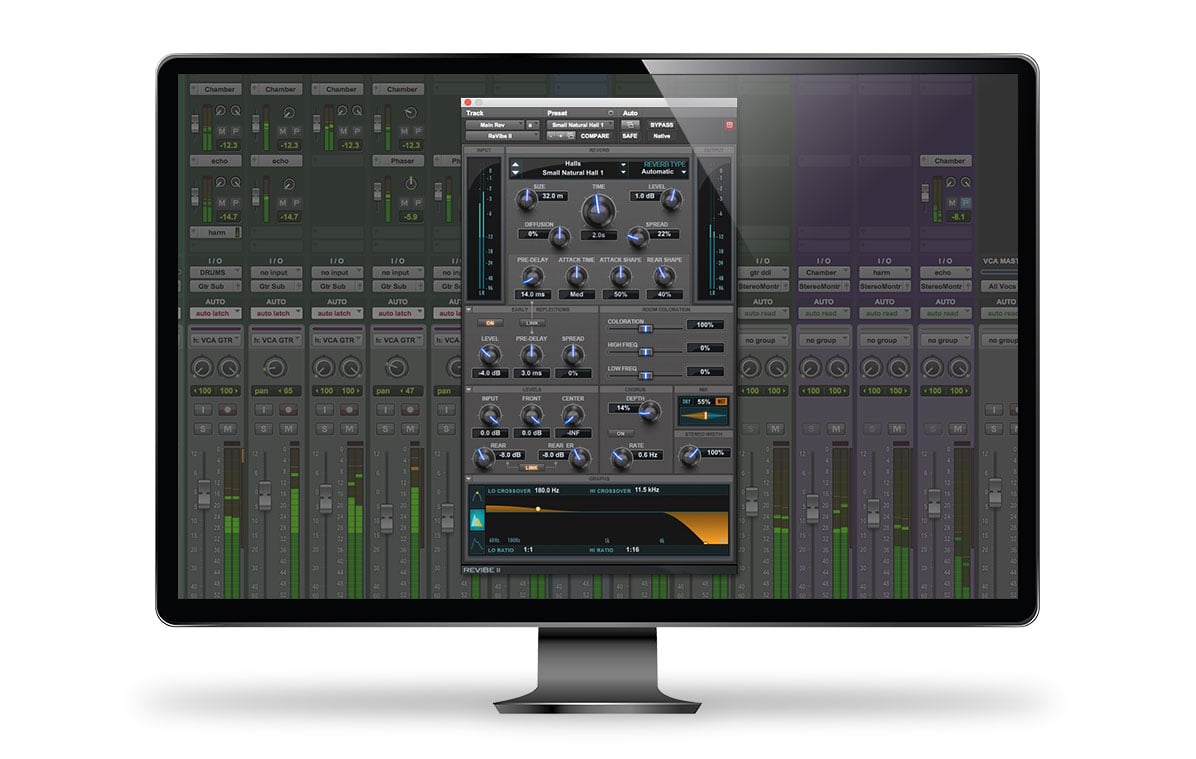Click the 'a' automation icon beside Main Rev

pyautogui.click(x=529, y=125)
